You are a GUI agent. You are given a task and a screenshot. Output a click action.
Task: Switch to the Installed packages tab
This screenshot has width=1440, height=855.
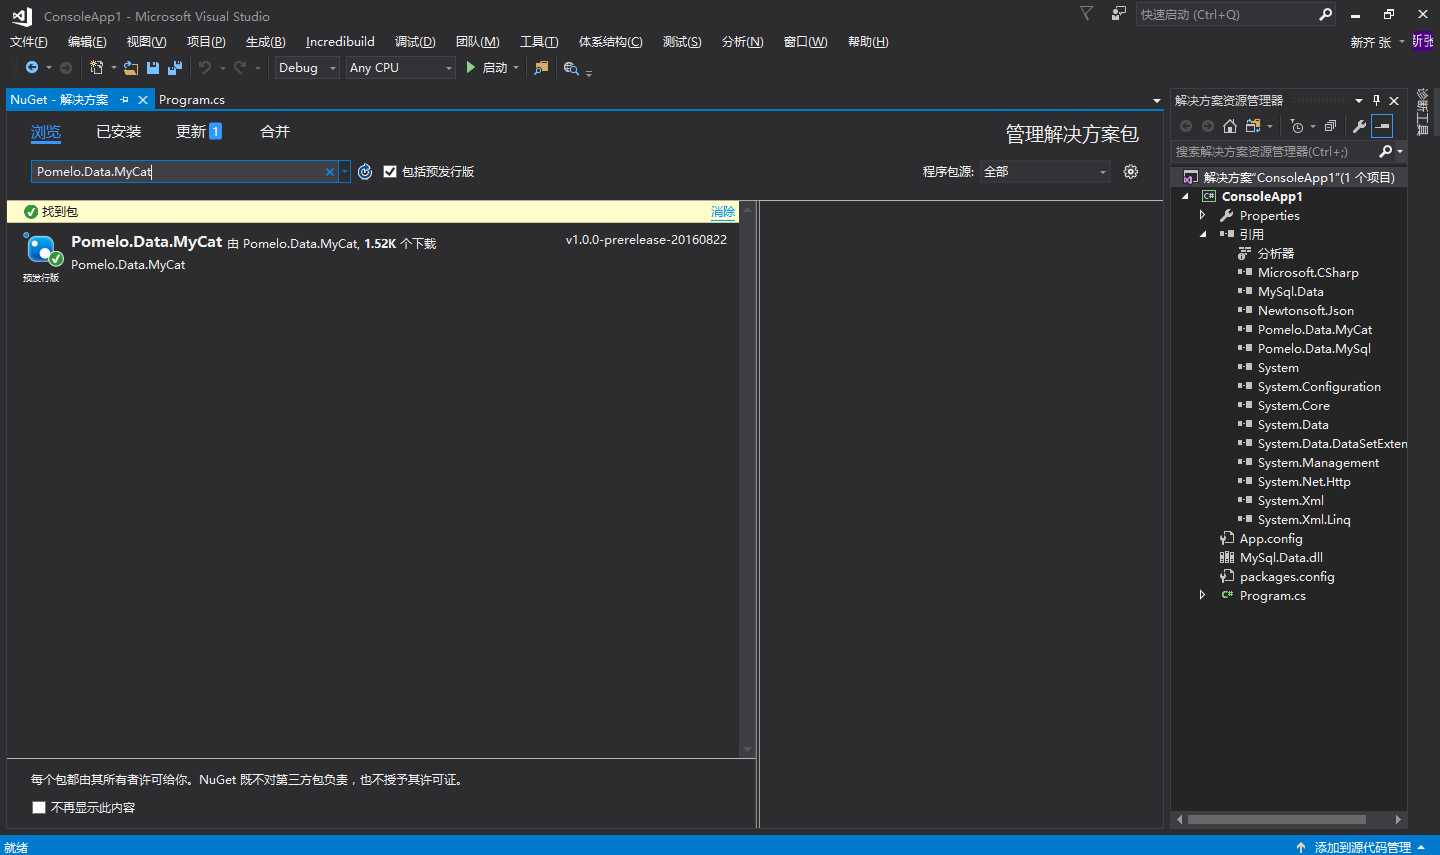tap(119, 132)
